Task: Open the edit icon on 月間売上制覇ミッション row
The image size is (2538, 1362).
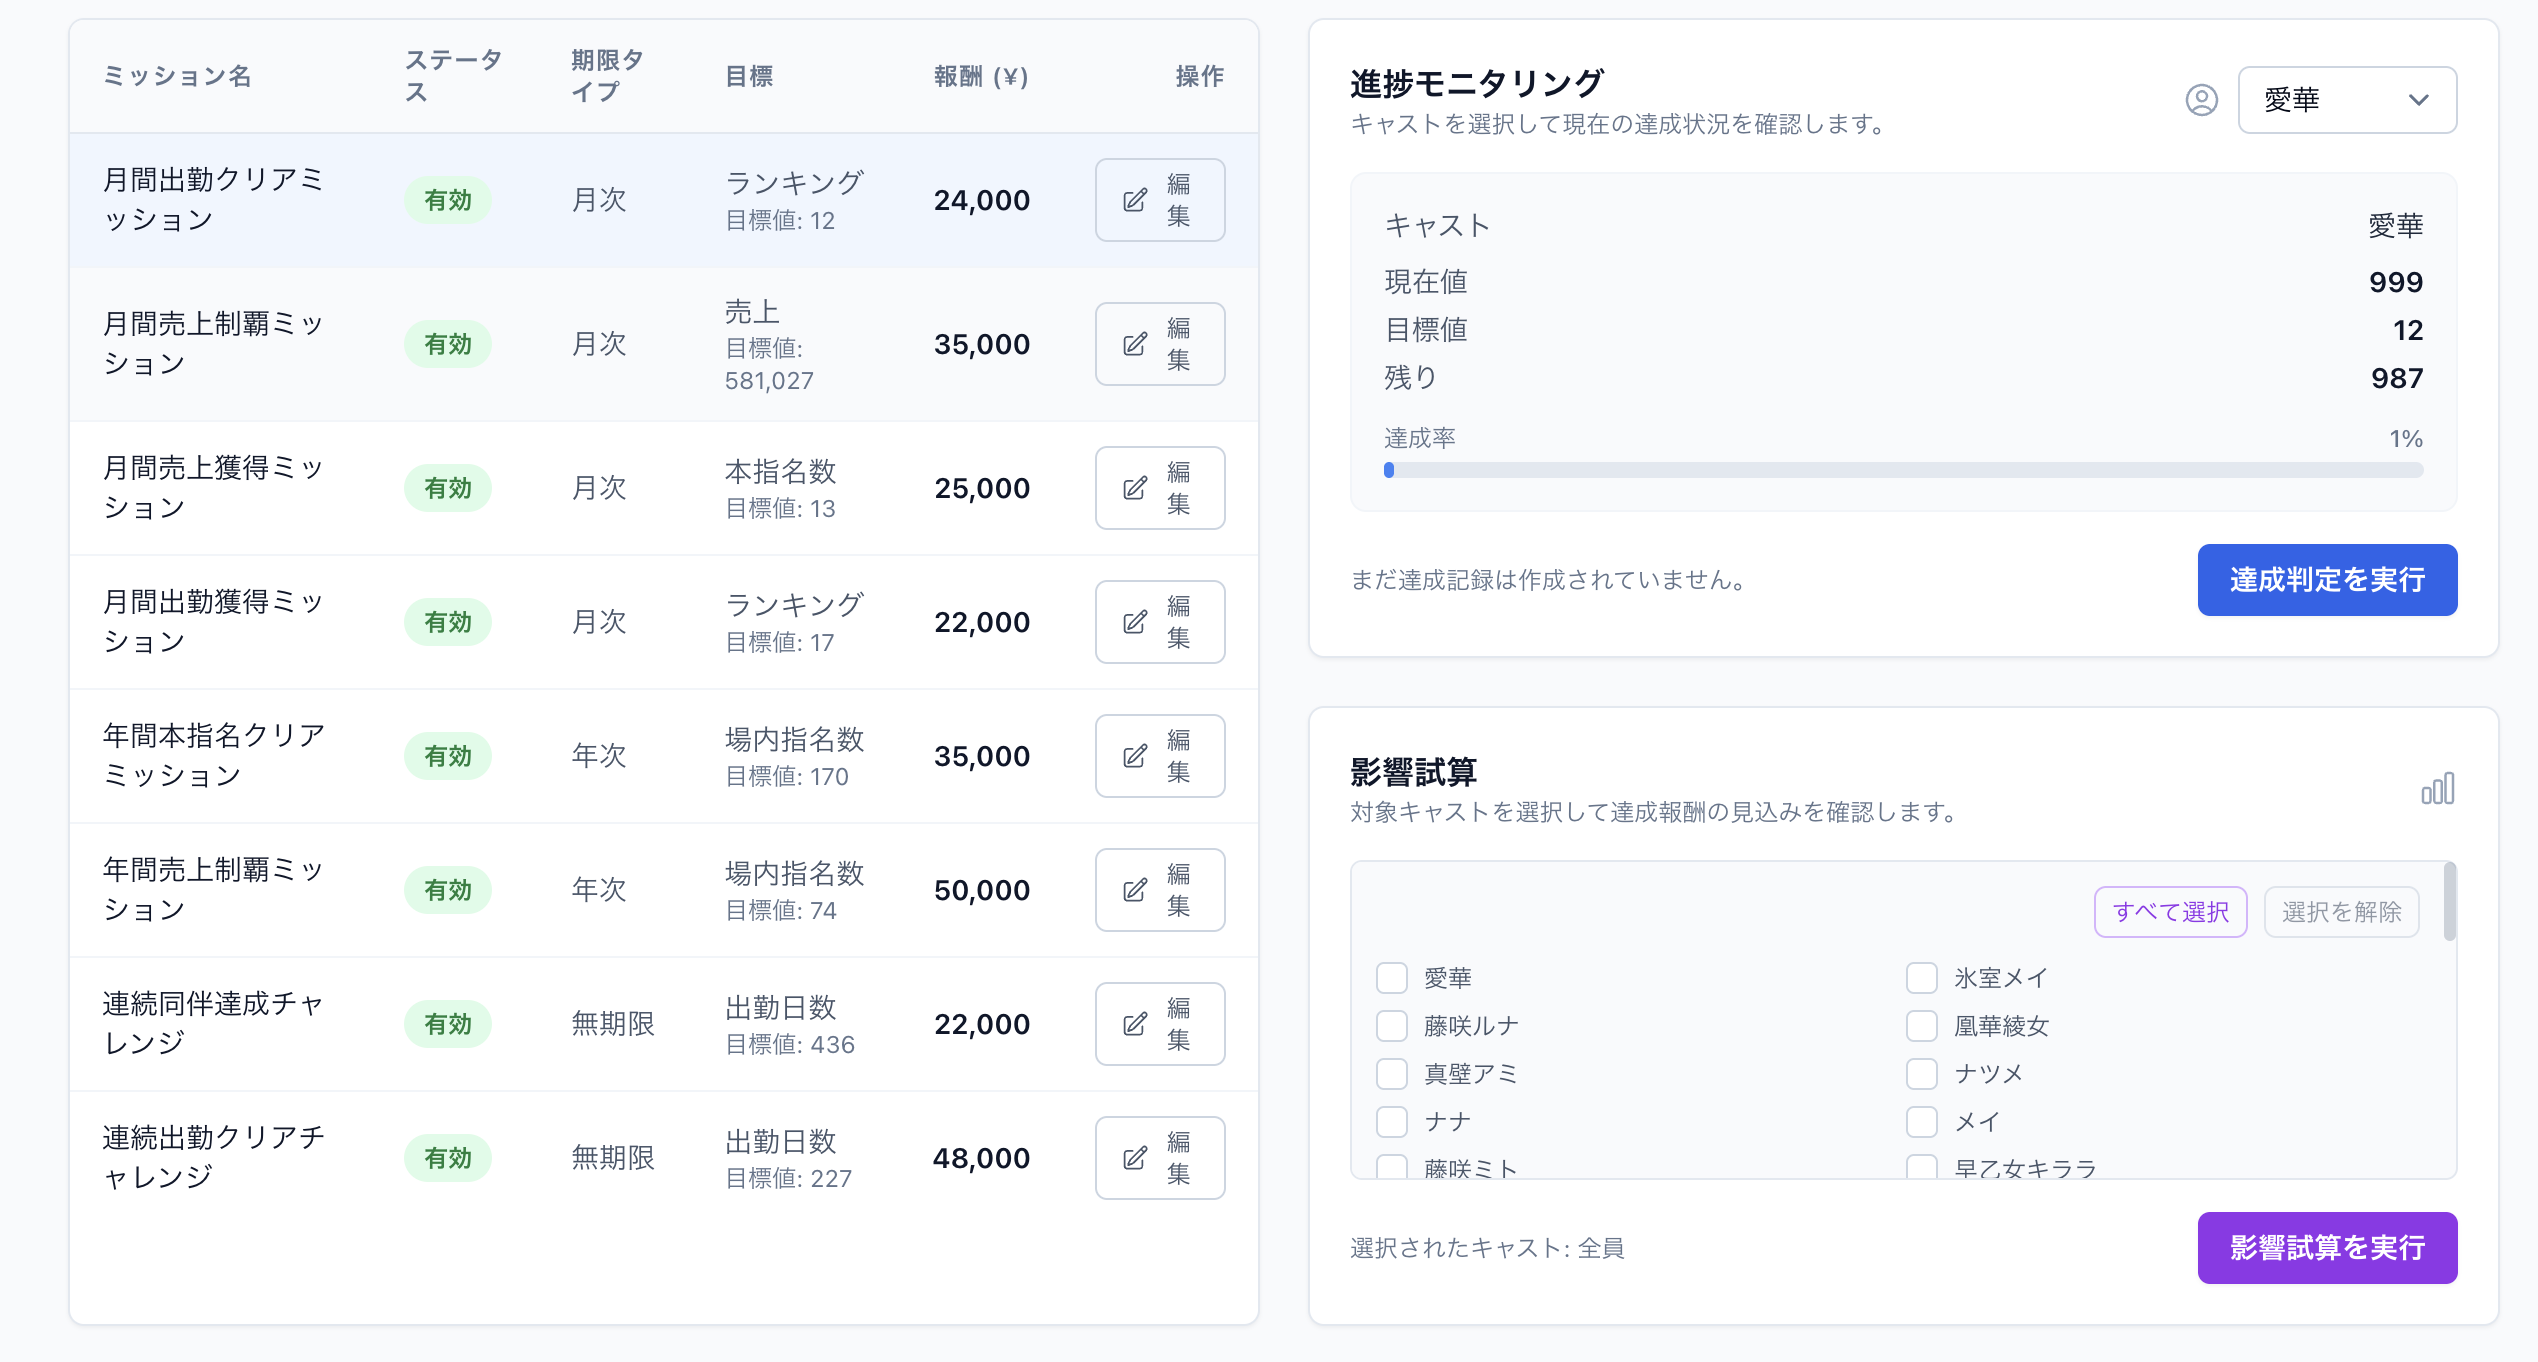Action: click(1132, 343)
